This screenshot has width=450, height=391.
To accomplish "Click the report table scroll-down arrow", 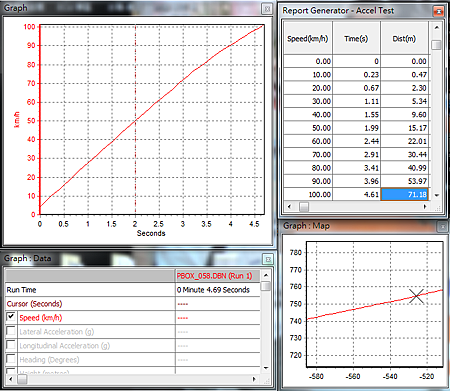I will [x=436, y=195].
